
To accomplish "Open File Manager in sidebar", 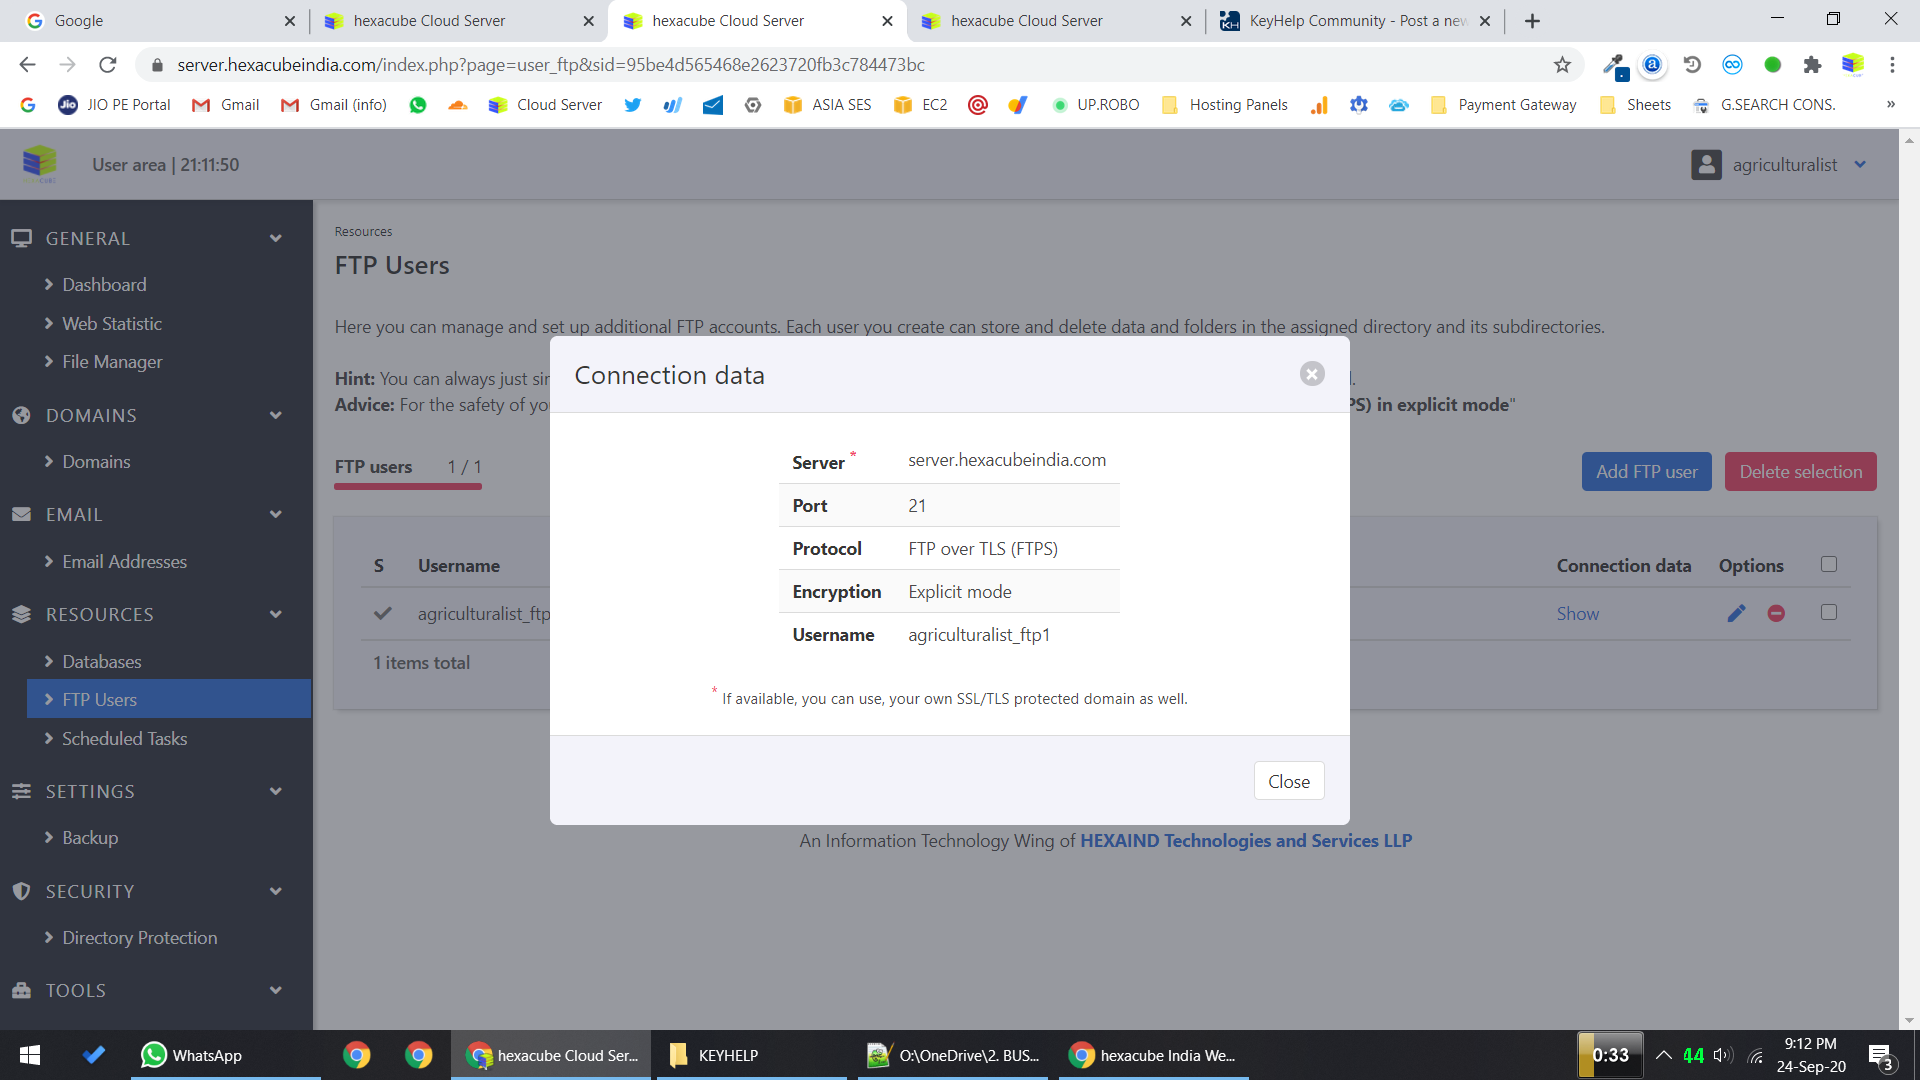I will pyautogui.click(x=112, y=362).
